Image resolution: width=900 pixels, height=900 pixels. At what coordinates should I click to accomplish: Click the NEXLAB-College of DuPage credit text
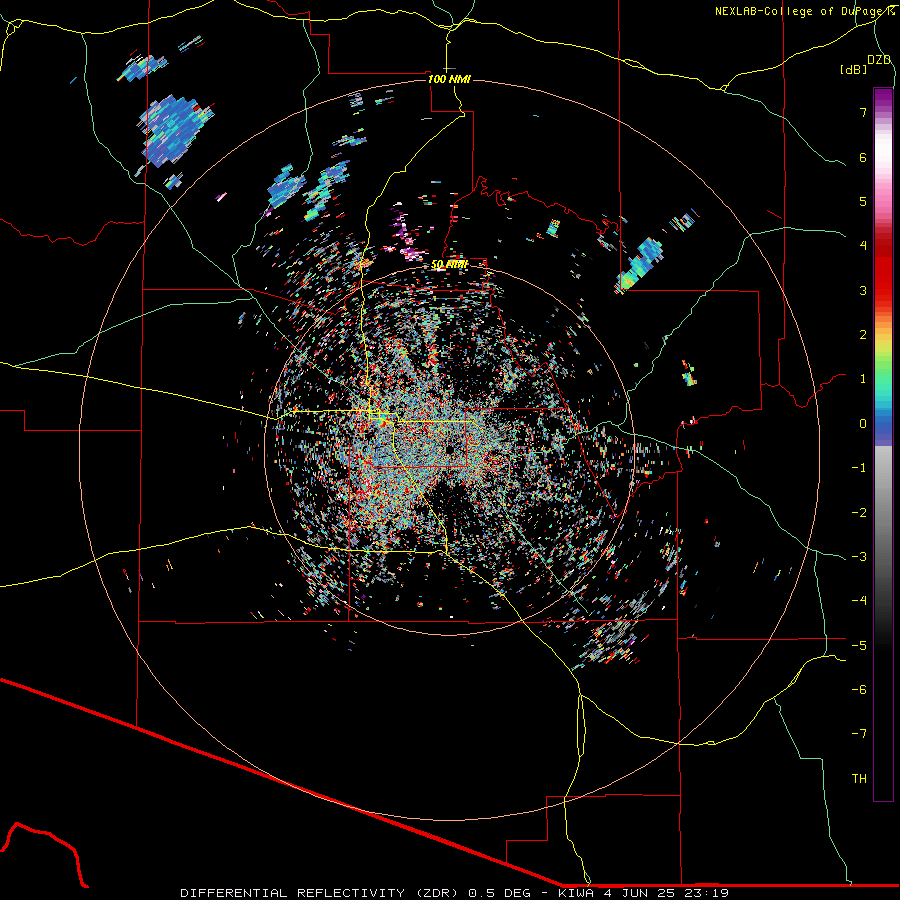(x=804, y=11)
